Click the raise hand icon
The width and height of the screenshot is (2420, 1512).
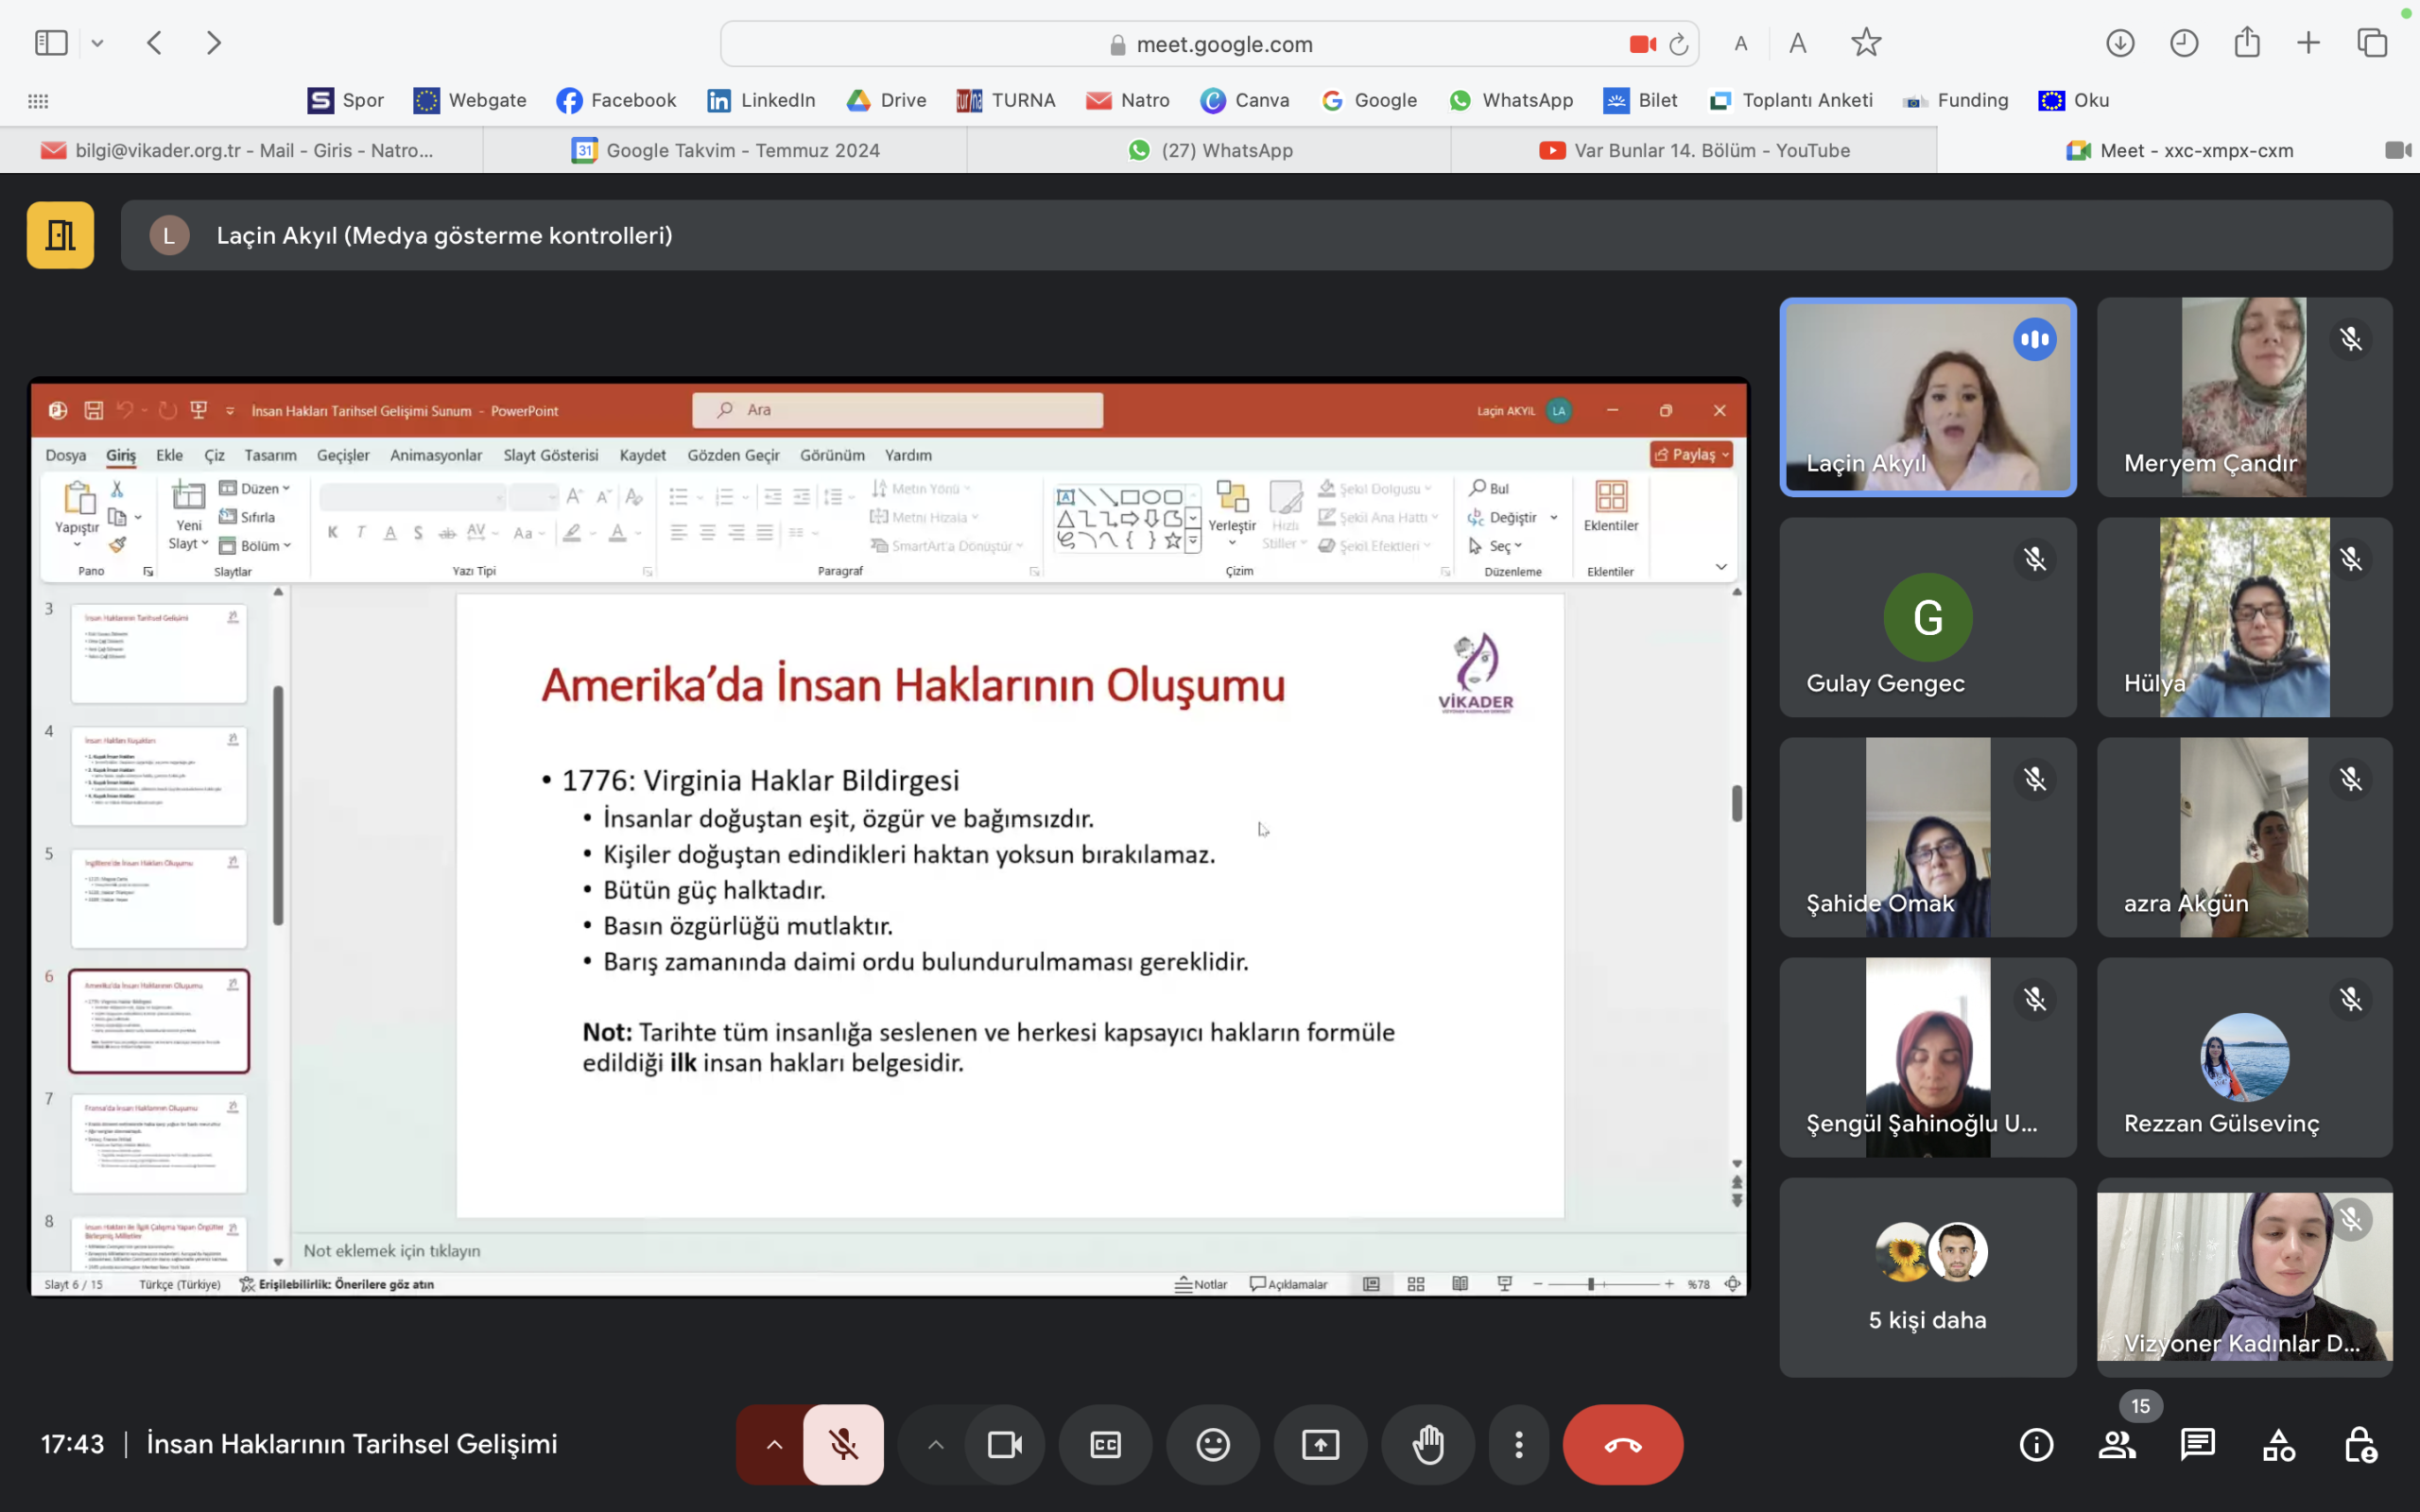[x=1427, y=1445]
